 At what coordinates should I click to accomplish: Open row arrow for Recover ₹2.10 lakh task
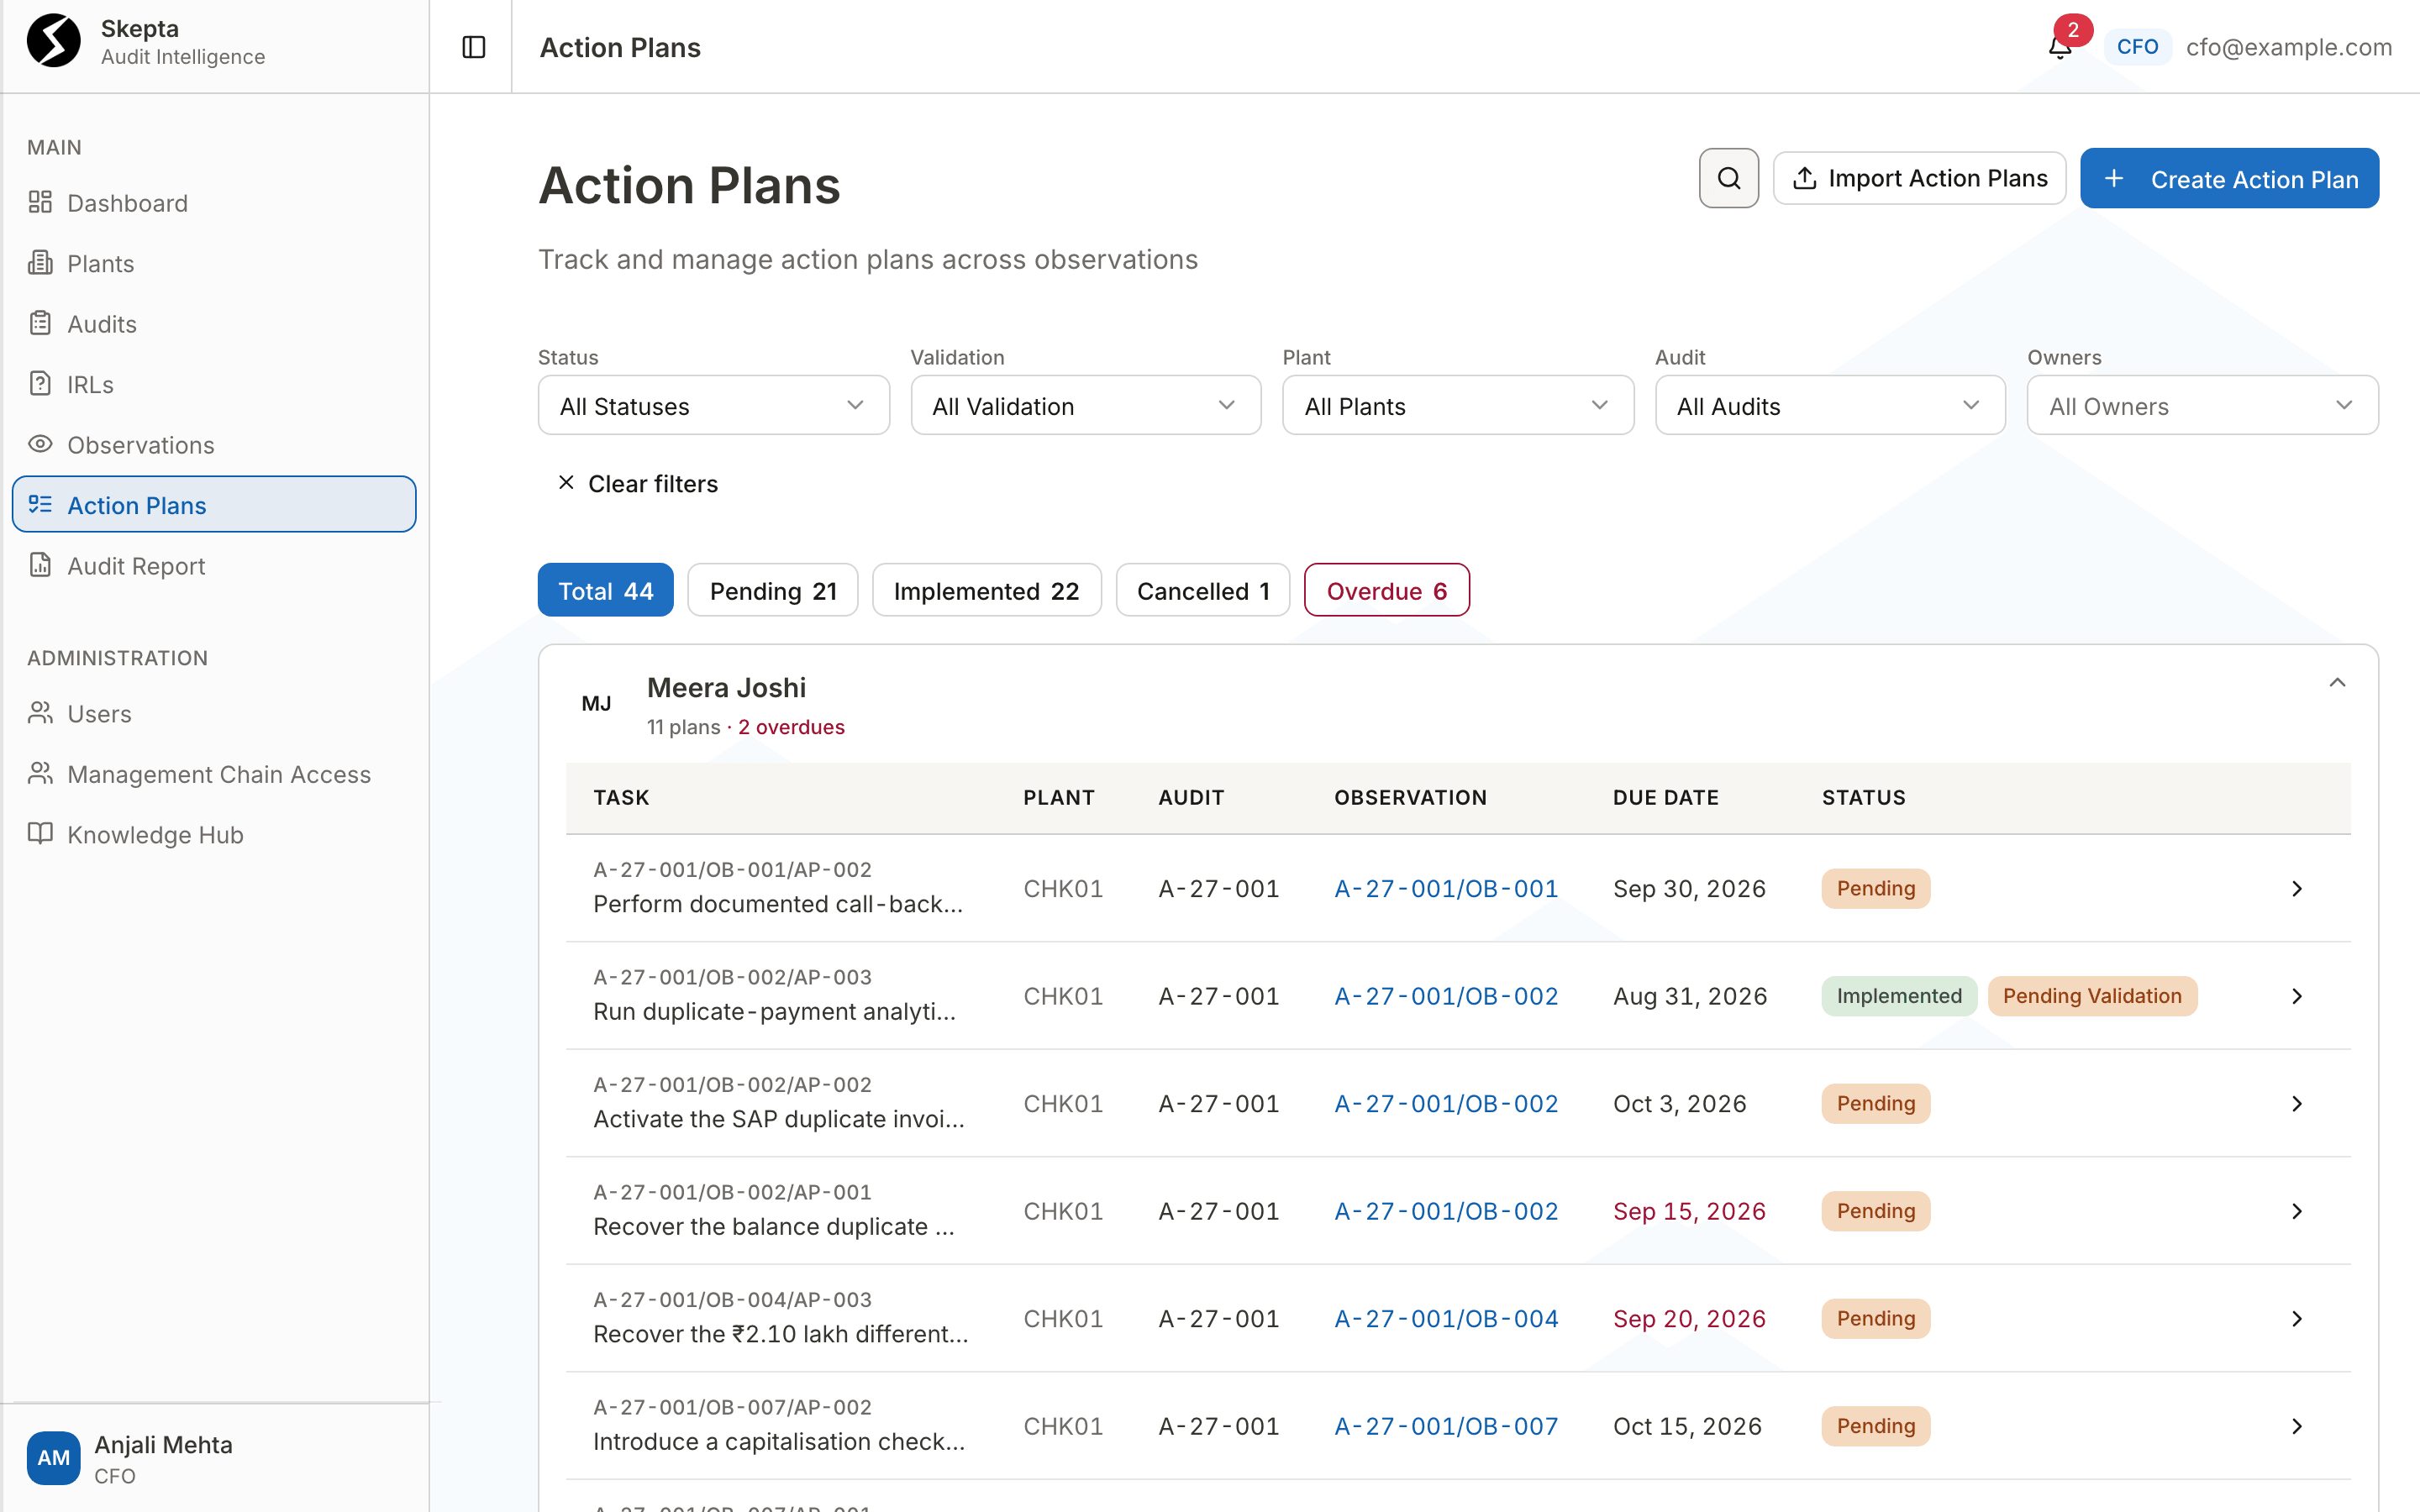click(2296, 1319)
